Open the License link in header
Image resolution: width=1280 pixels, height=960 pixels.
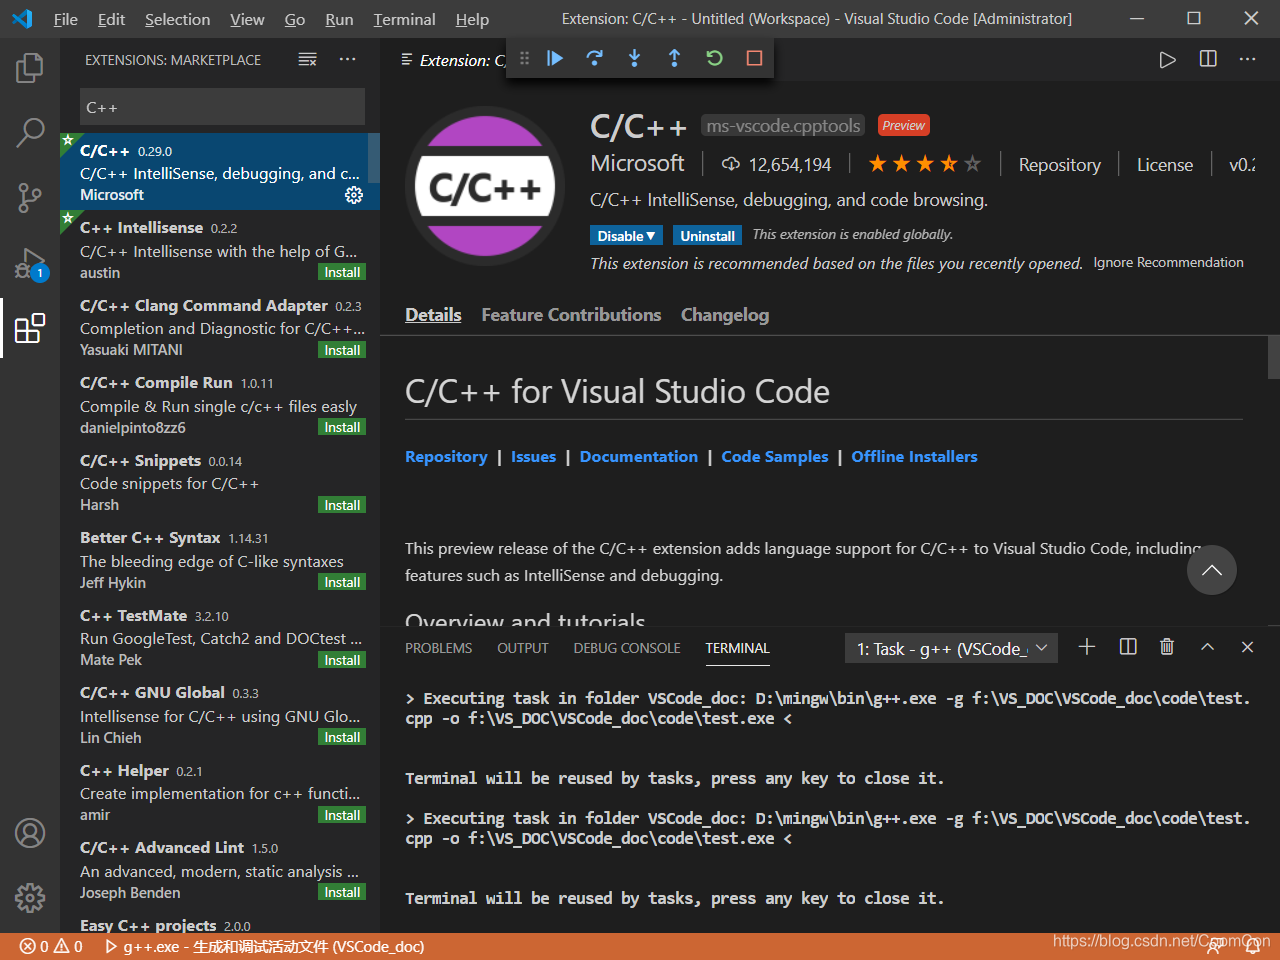(1165, 165)
